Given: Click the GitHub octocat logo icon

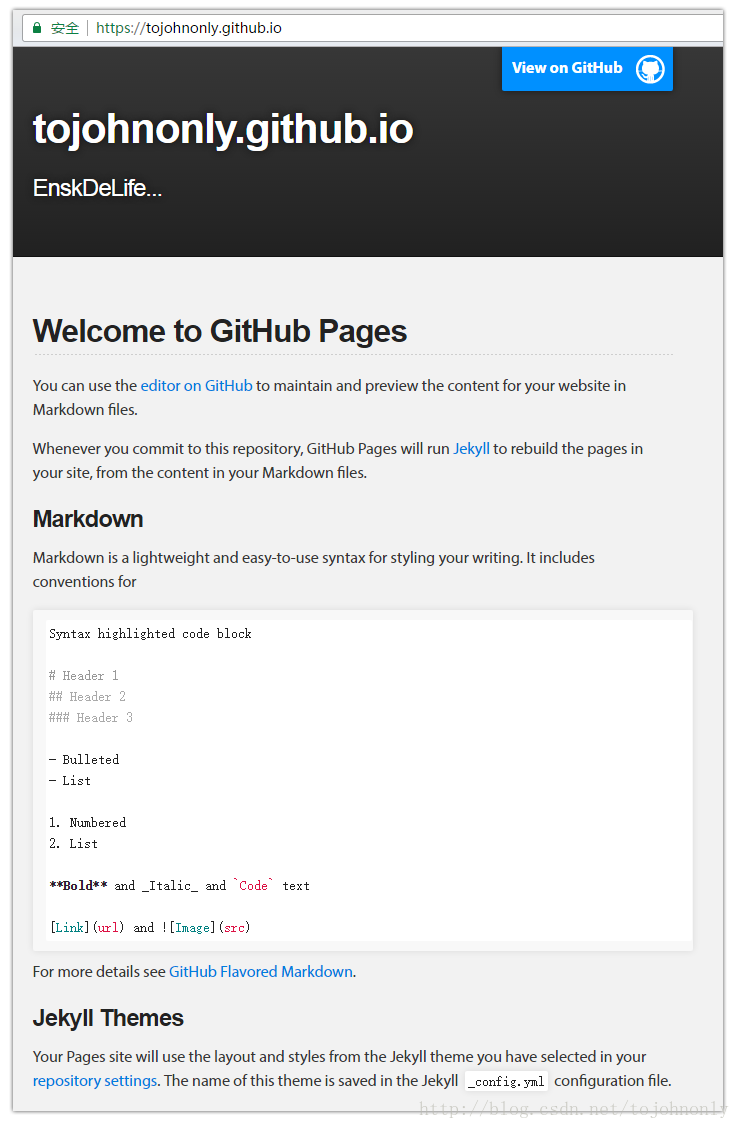Looking at the screenshot, I should click(x=649, y=69).
